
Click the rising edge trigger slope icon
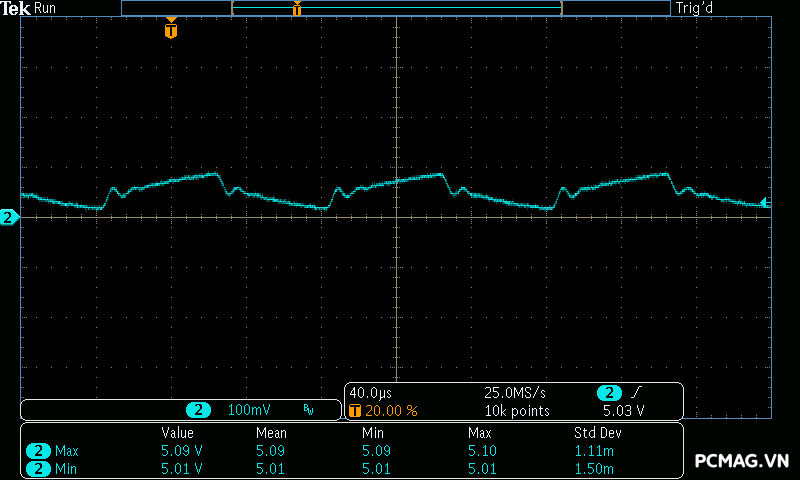(x=636, y=393)
